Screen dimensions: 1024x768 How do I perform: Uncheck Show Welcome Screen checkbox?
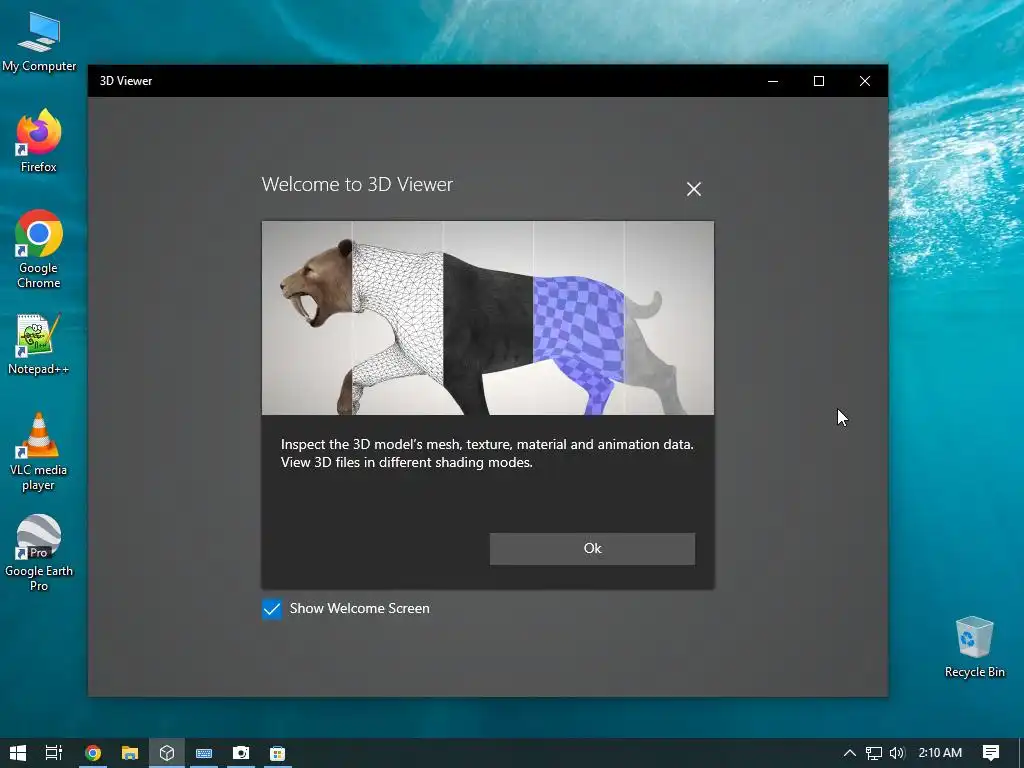point(272,609)
